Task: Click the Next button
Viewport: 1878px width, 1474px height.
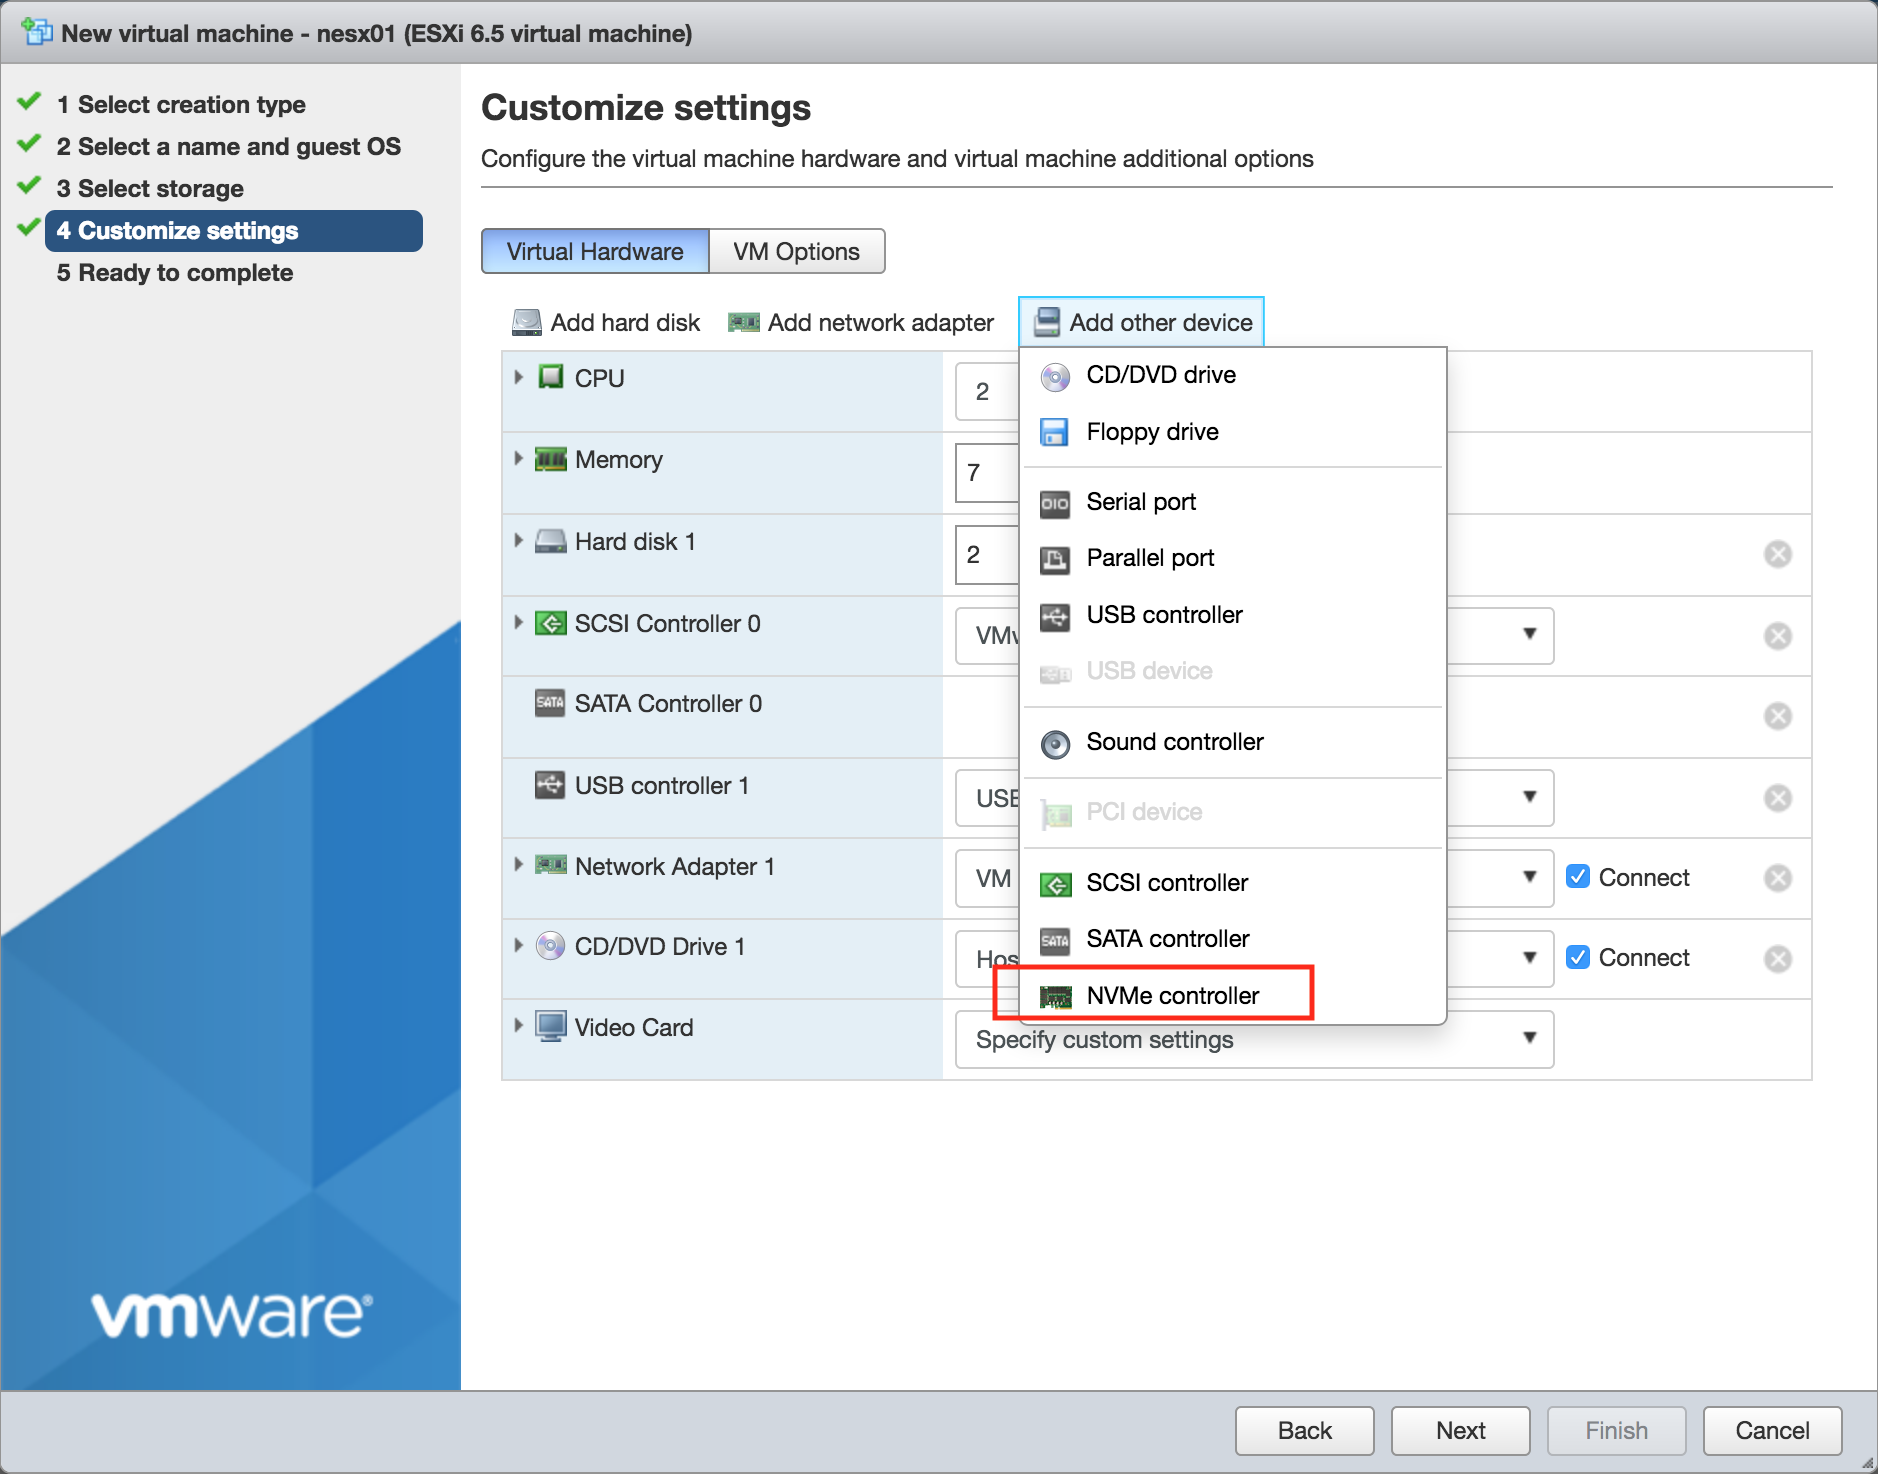Action: point(1461,1431)
